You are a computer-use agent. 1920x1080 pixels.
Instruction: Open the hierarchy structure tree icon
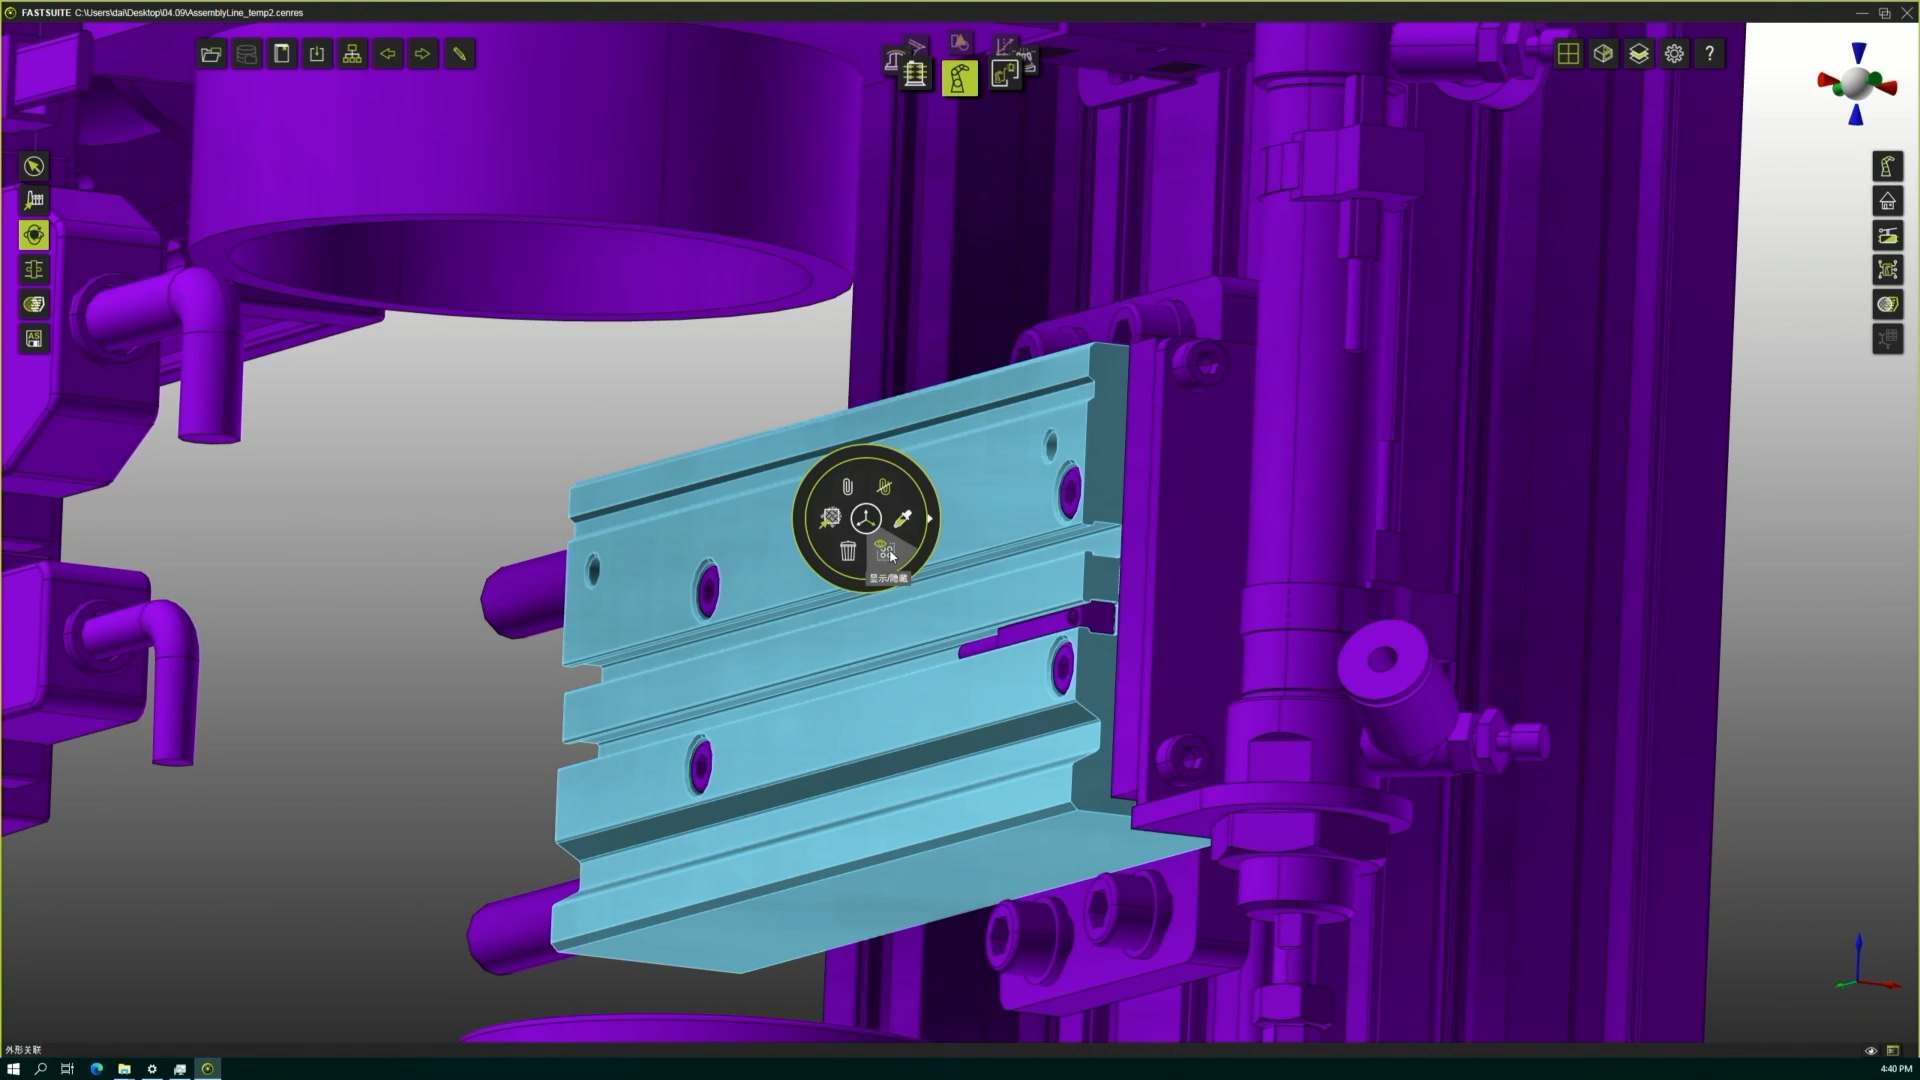tap(352, 54)
